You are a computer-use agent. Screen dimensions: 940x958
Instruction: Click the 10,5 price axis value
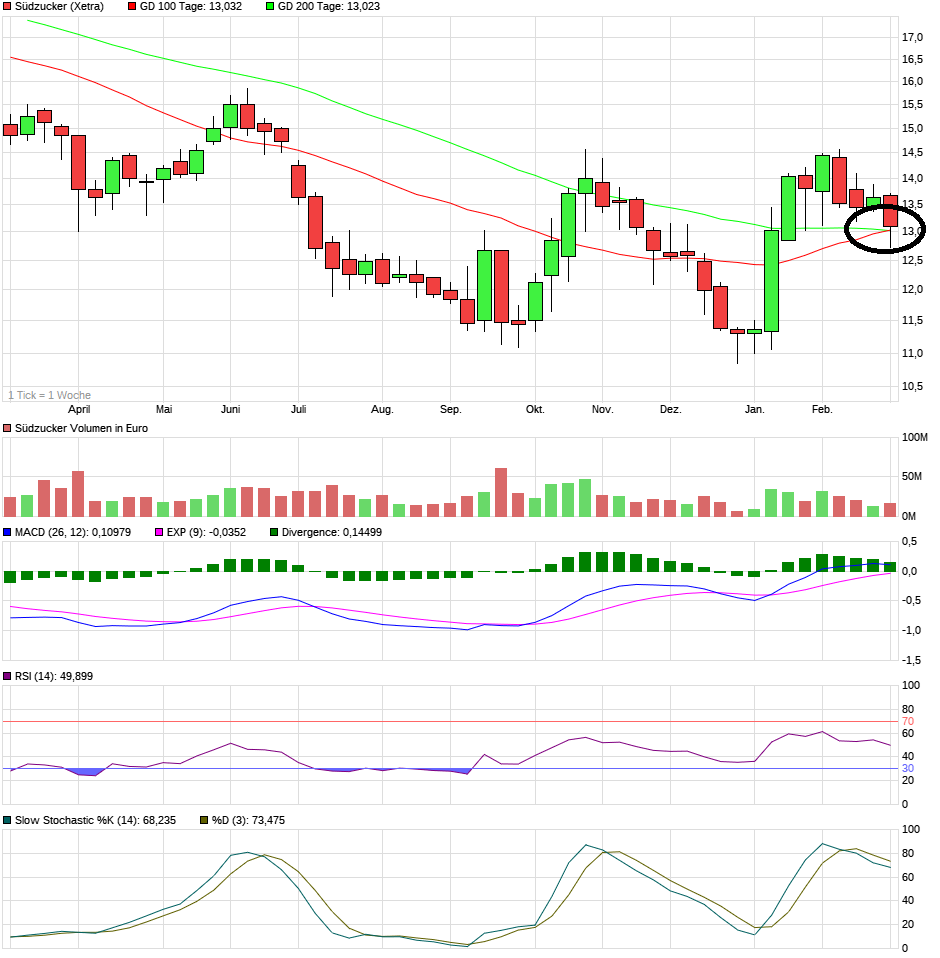pyautogui.click(x=912, y=386)
